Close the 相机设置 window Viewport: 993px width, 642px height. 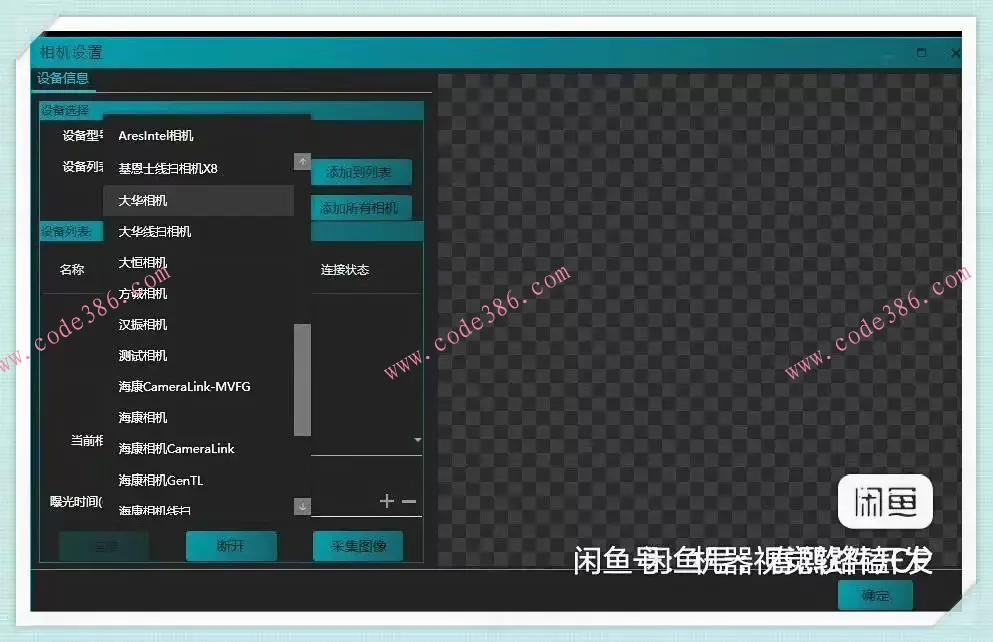956,53
